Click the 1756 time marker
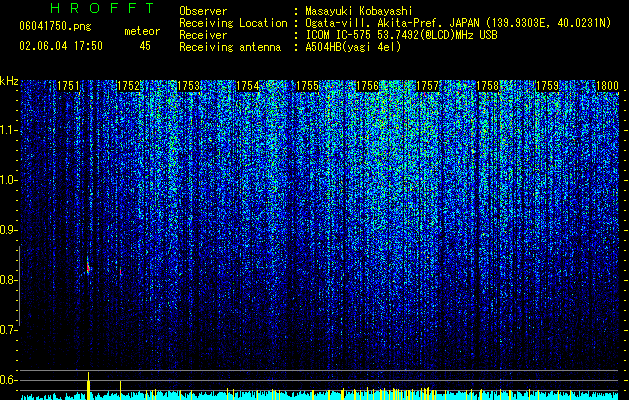This screenshot has width=629, height=400. (367, 86)
